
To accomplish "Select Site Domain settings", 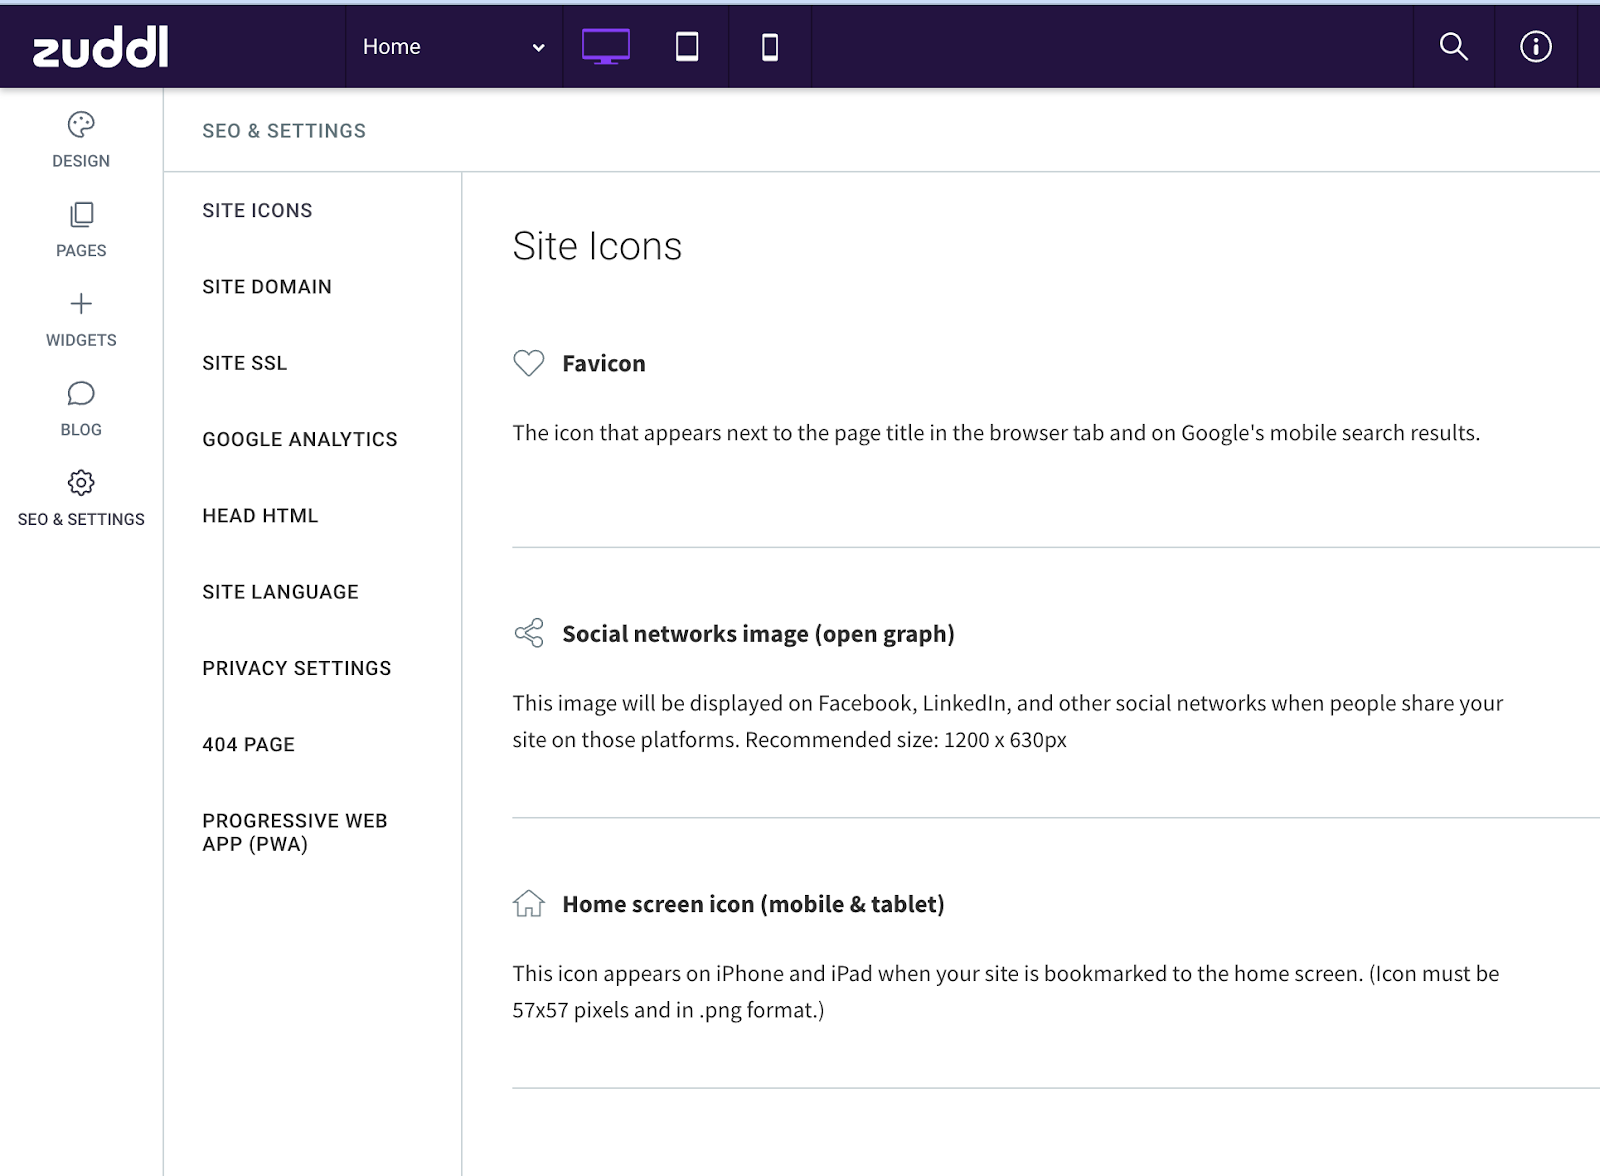I will [267, 287].
